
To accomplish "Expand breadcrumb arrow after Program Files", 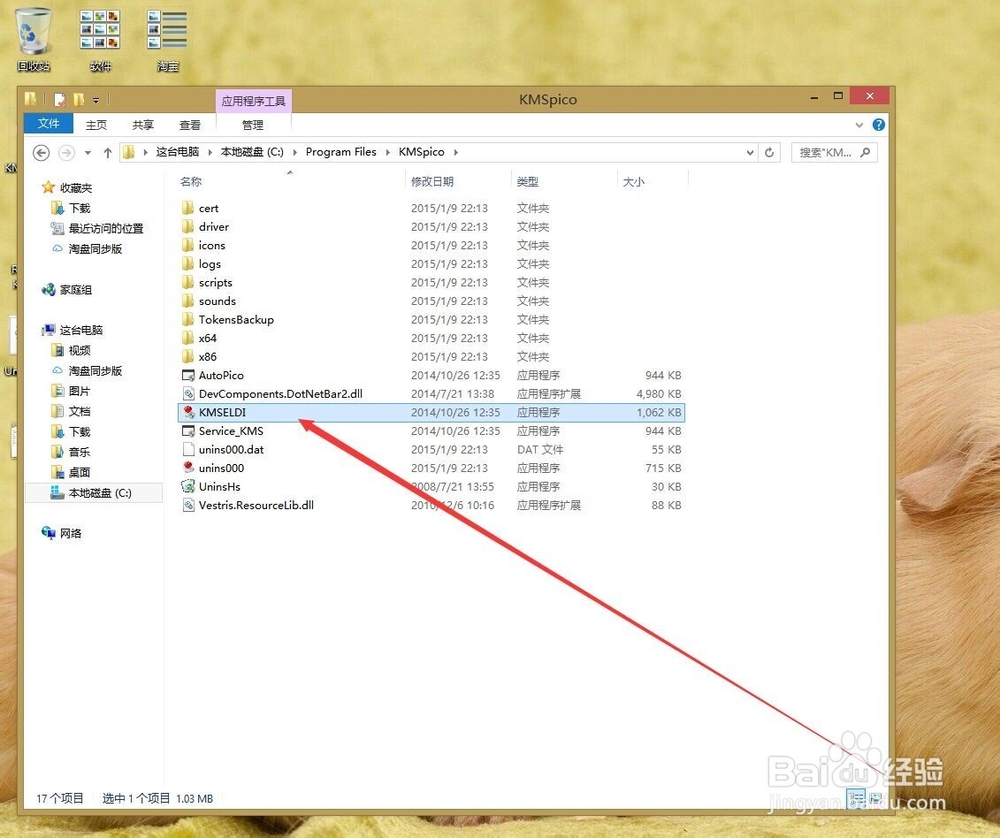I will tap(387, 152).
